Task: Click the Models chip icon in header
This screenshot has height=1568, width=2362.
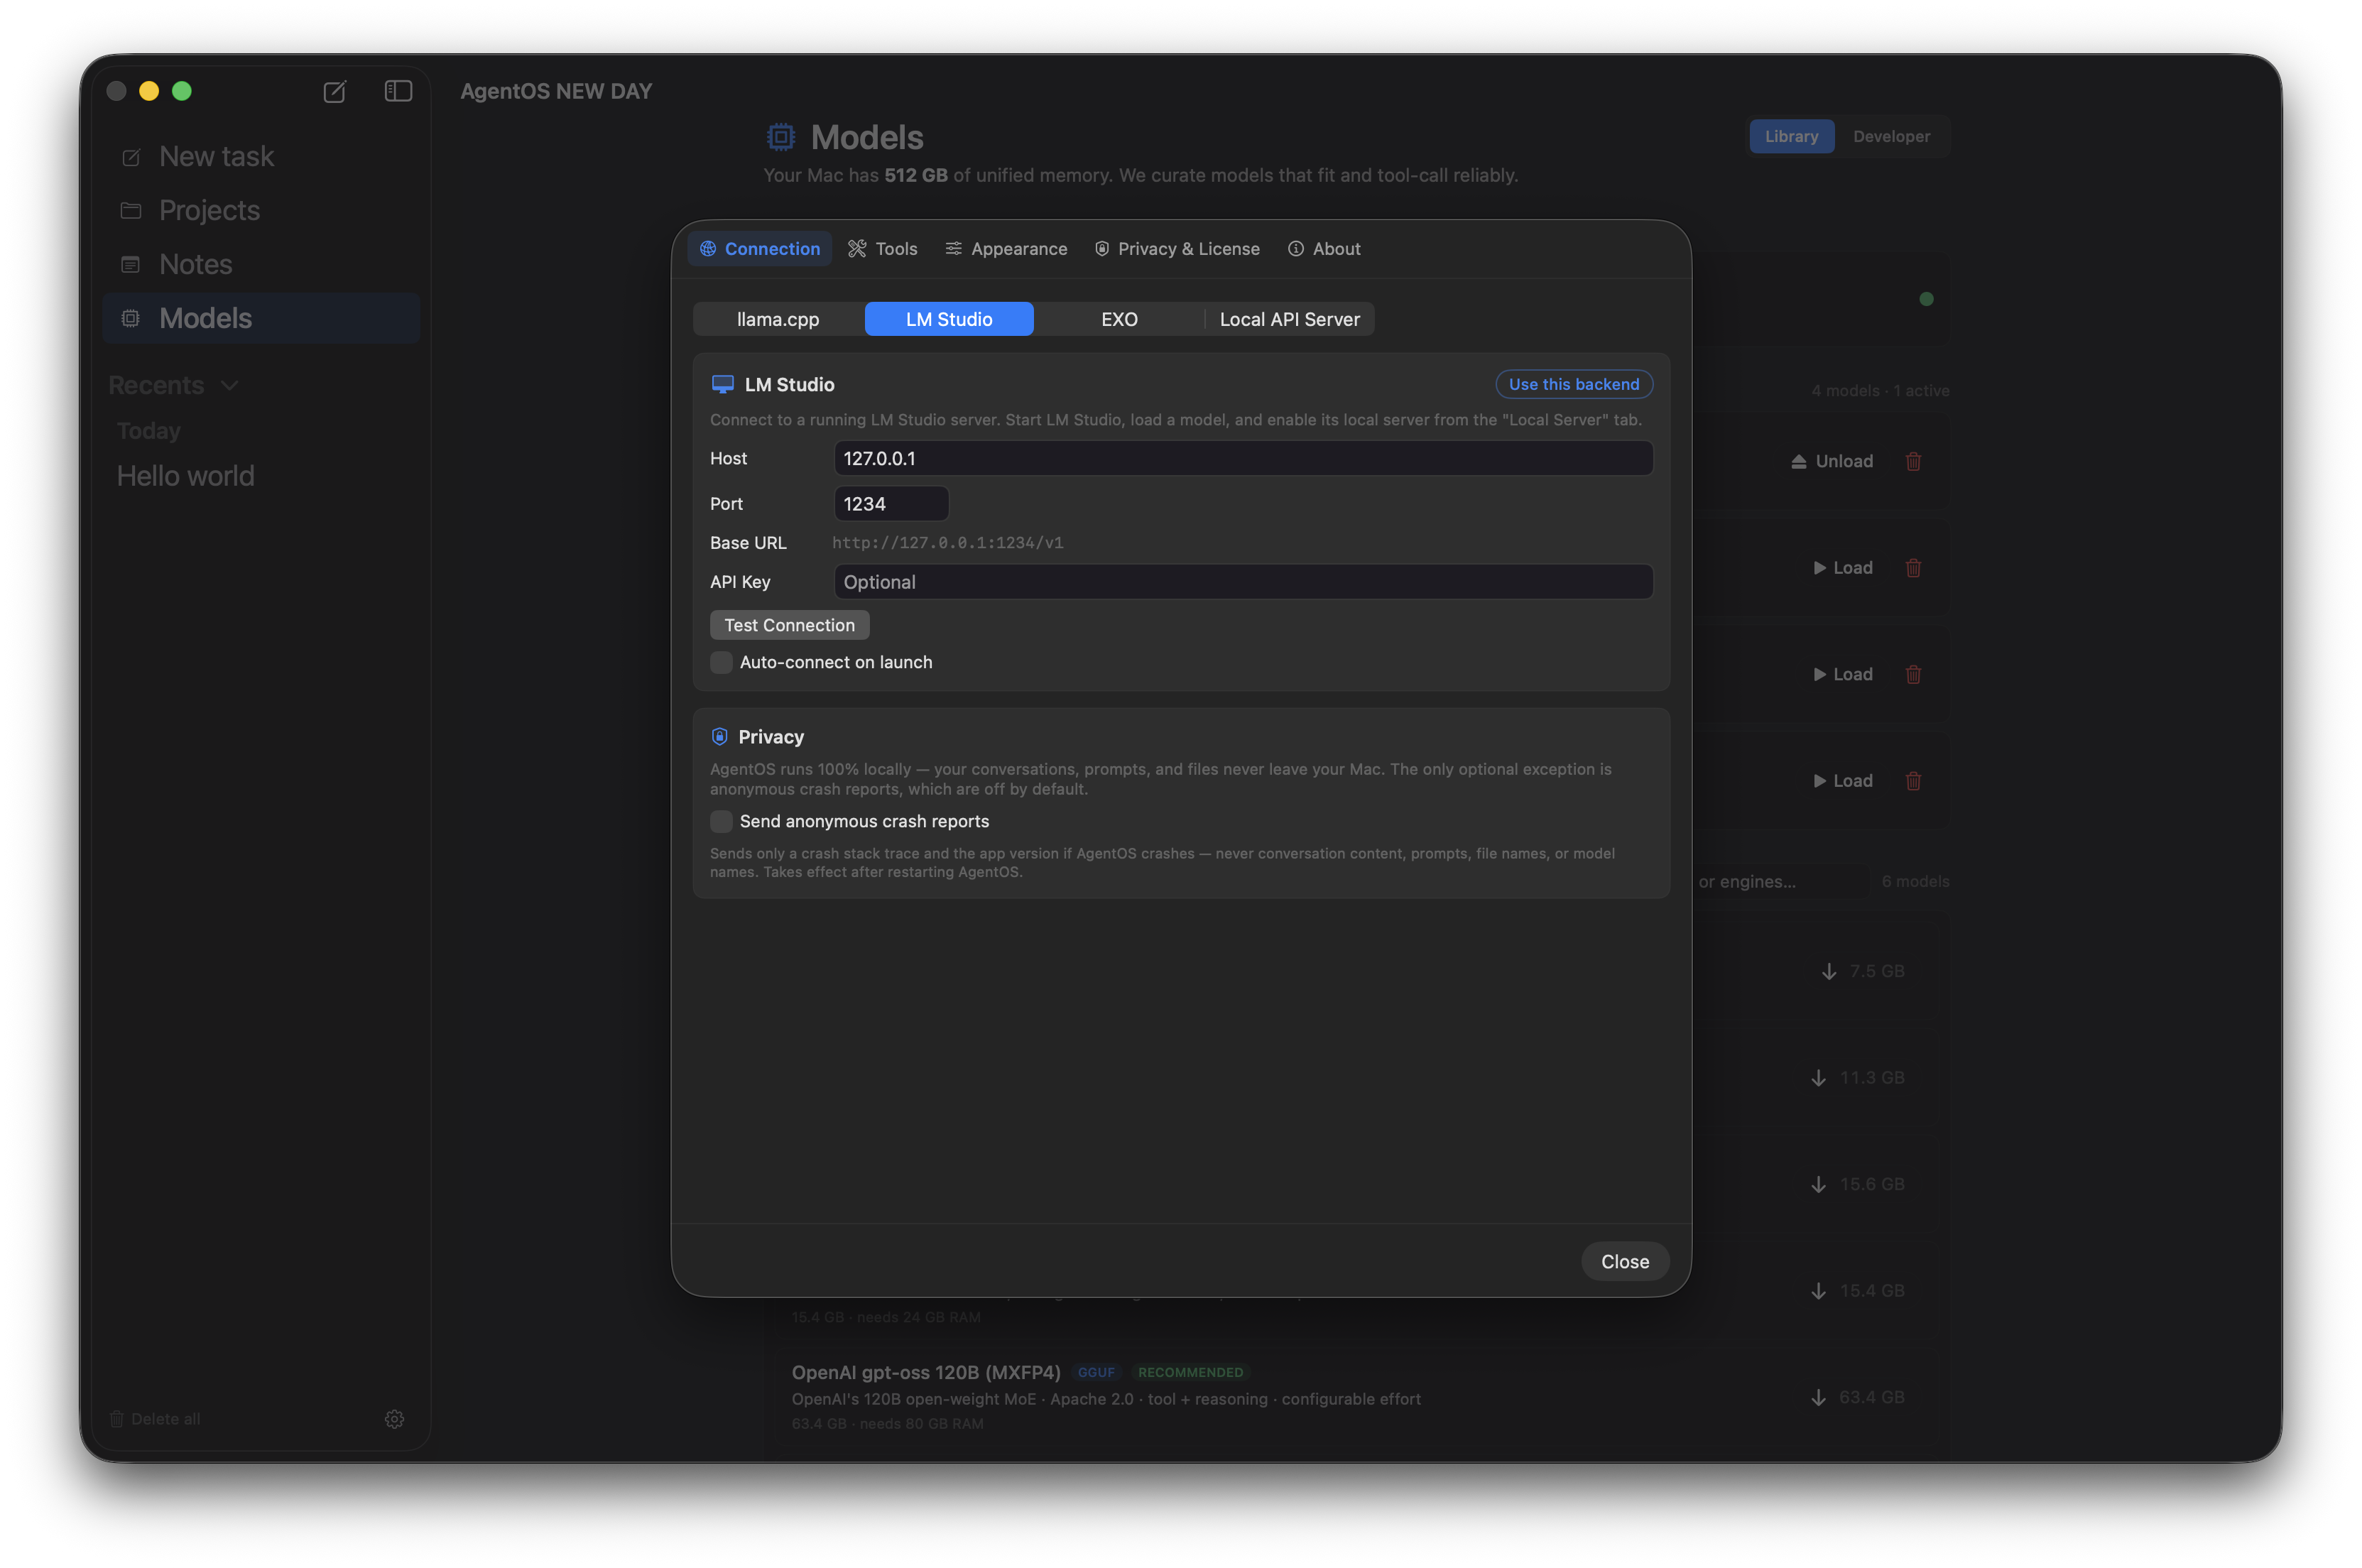Action: 781,136
